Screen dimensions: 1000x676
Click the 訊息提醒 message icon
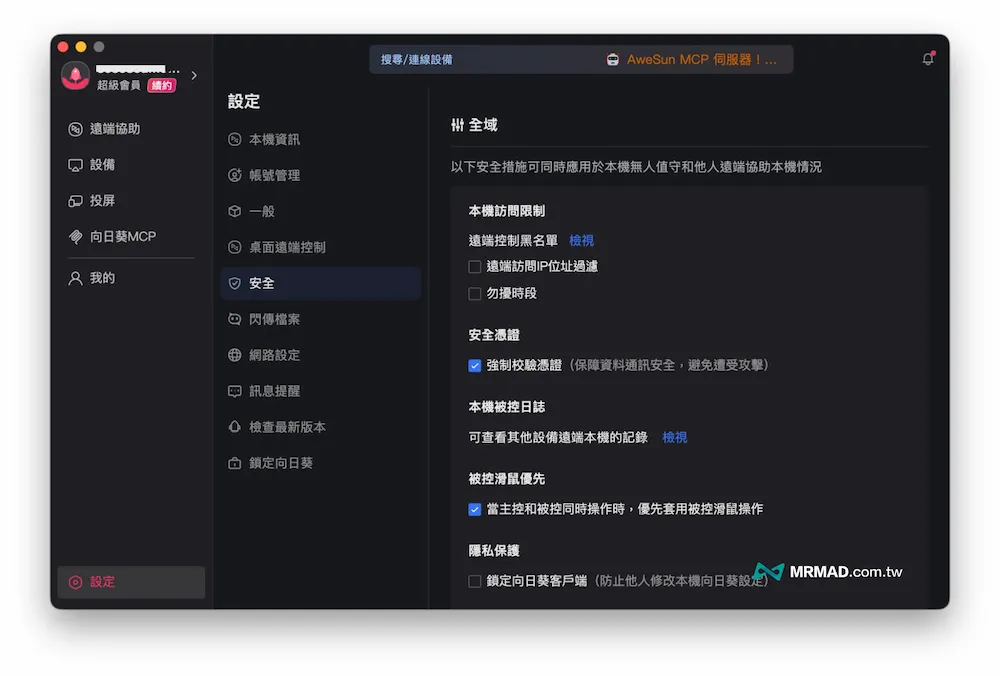235,391
